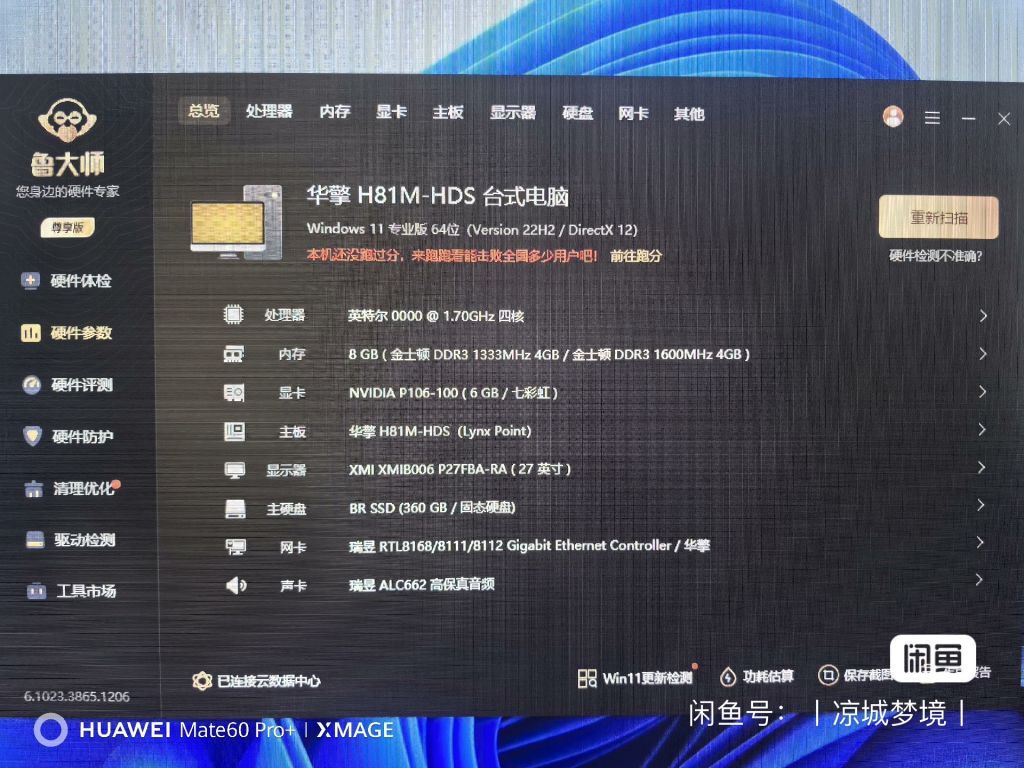Screen dimensions: 1024x768
Task: Click the NVIDIA P106-100 graphics text
Action: 453,393
